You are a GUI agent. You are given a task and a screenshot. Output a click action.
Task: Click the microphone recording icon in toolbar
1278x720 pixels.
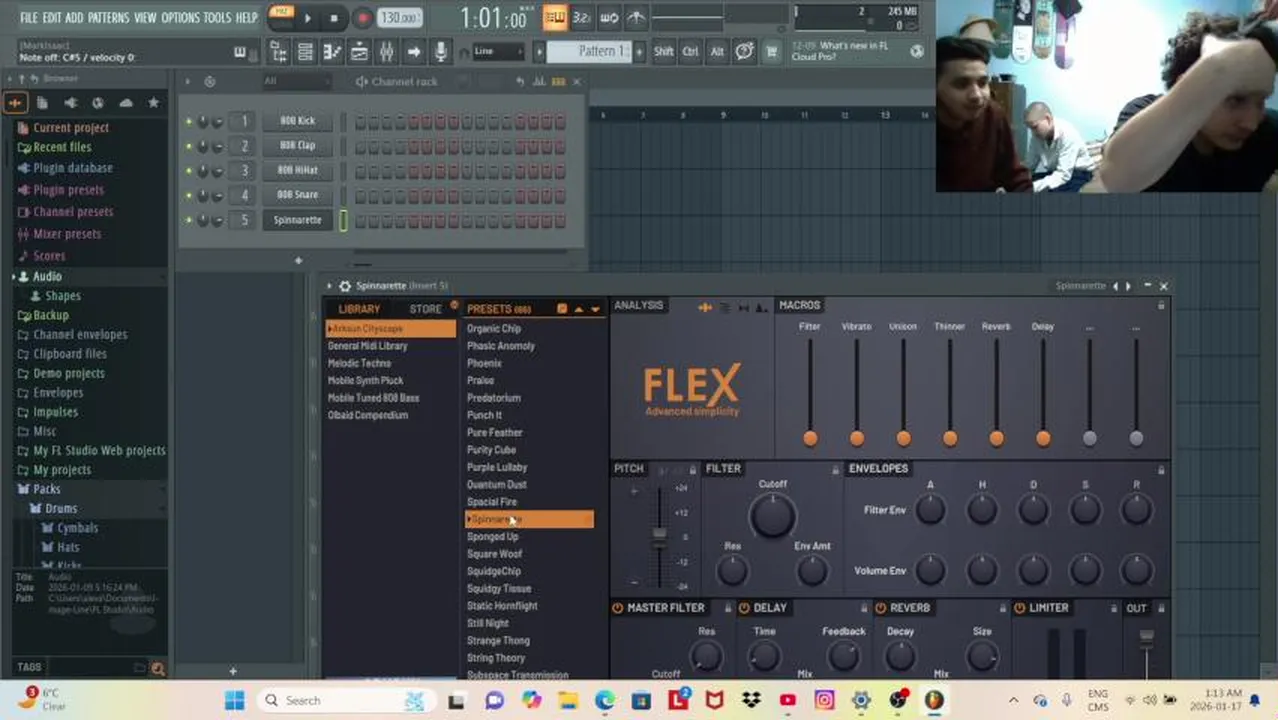(440, 52)
